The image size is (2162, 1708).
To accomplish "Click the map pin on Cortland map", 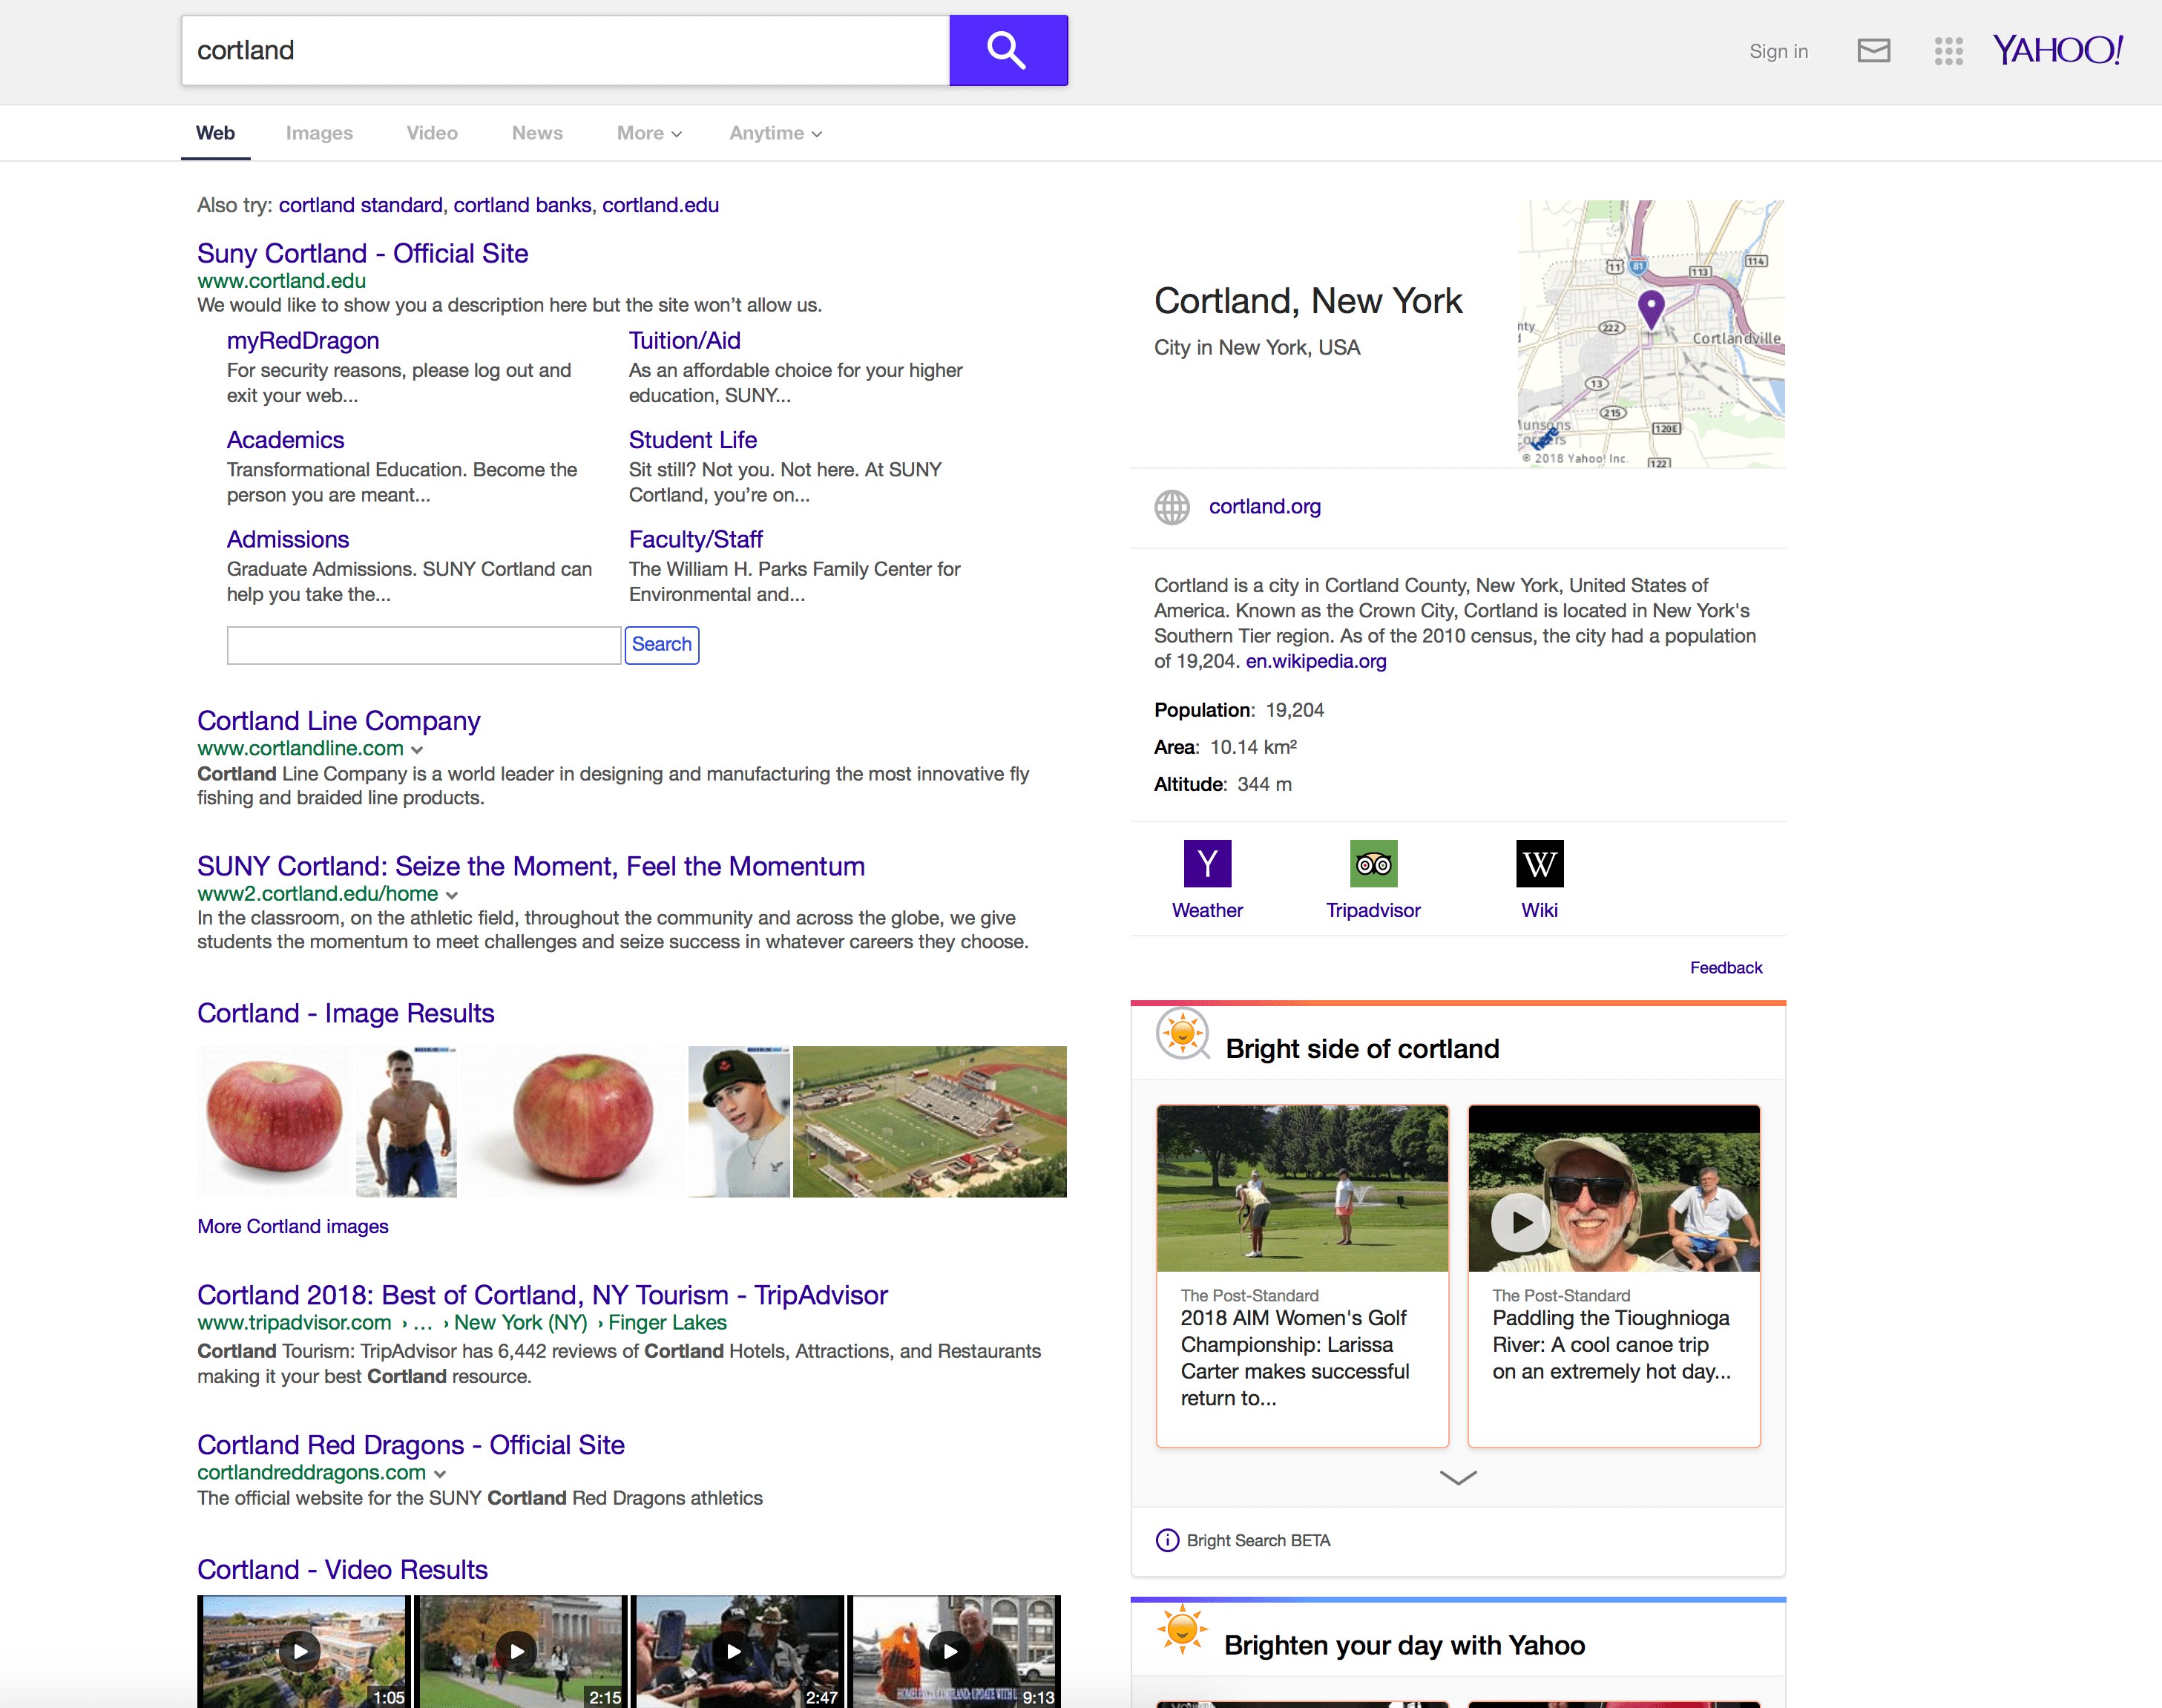I will pyautogui.click(x=1651, y=309).
